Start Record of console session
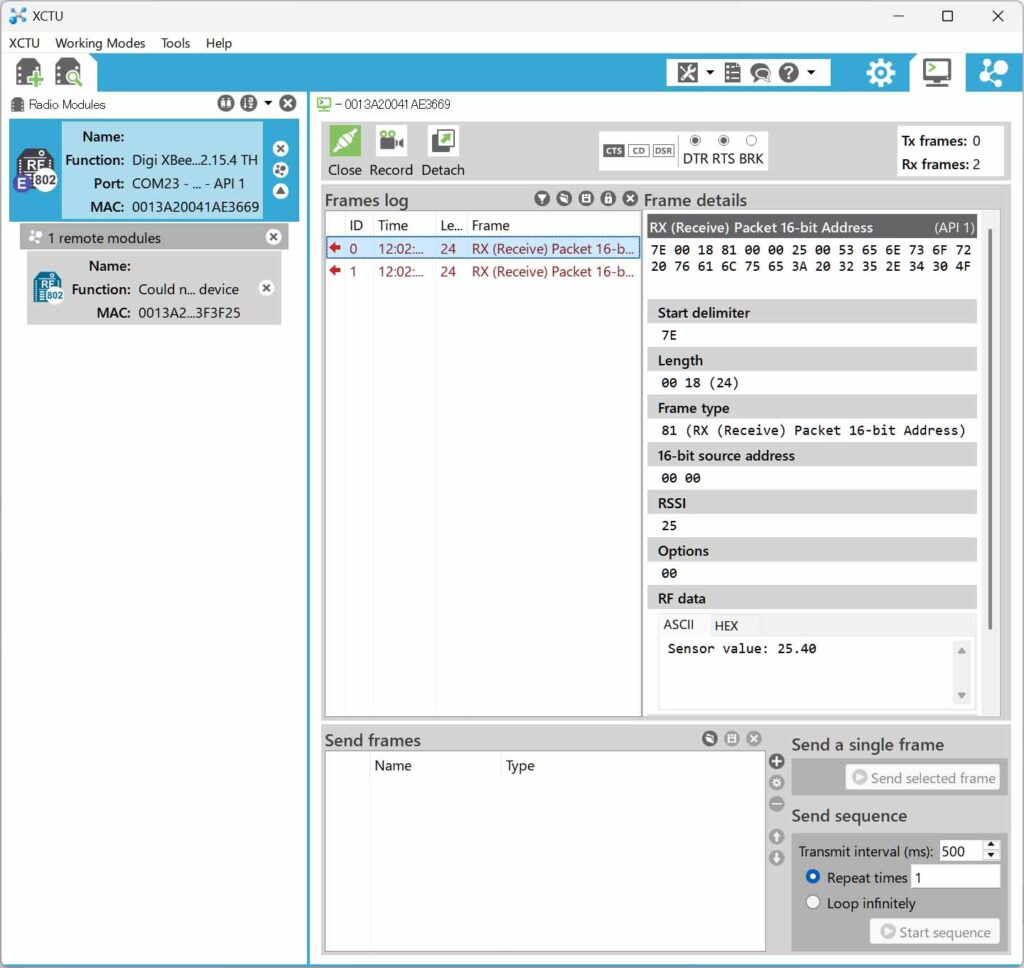 (391, 151)
